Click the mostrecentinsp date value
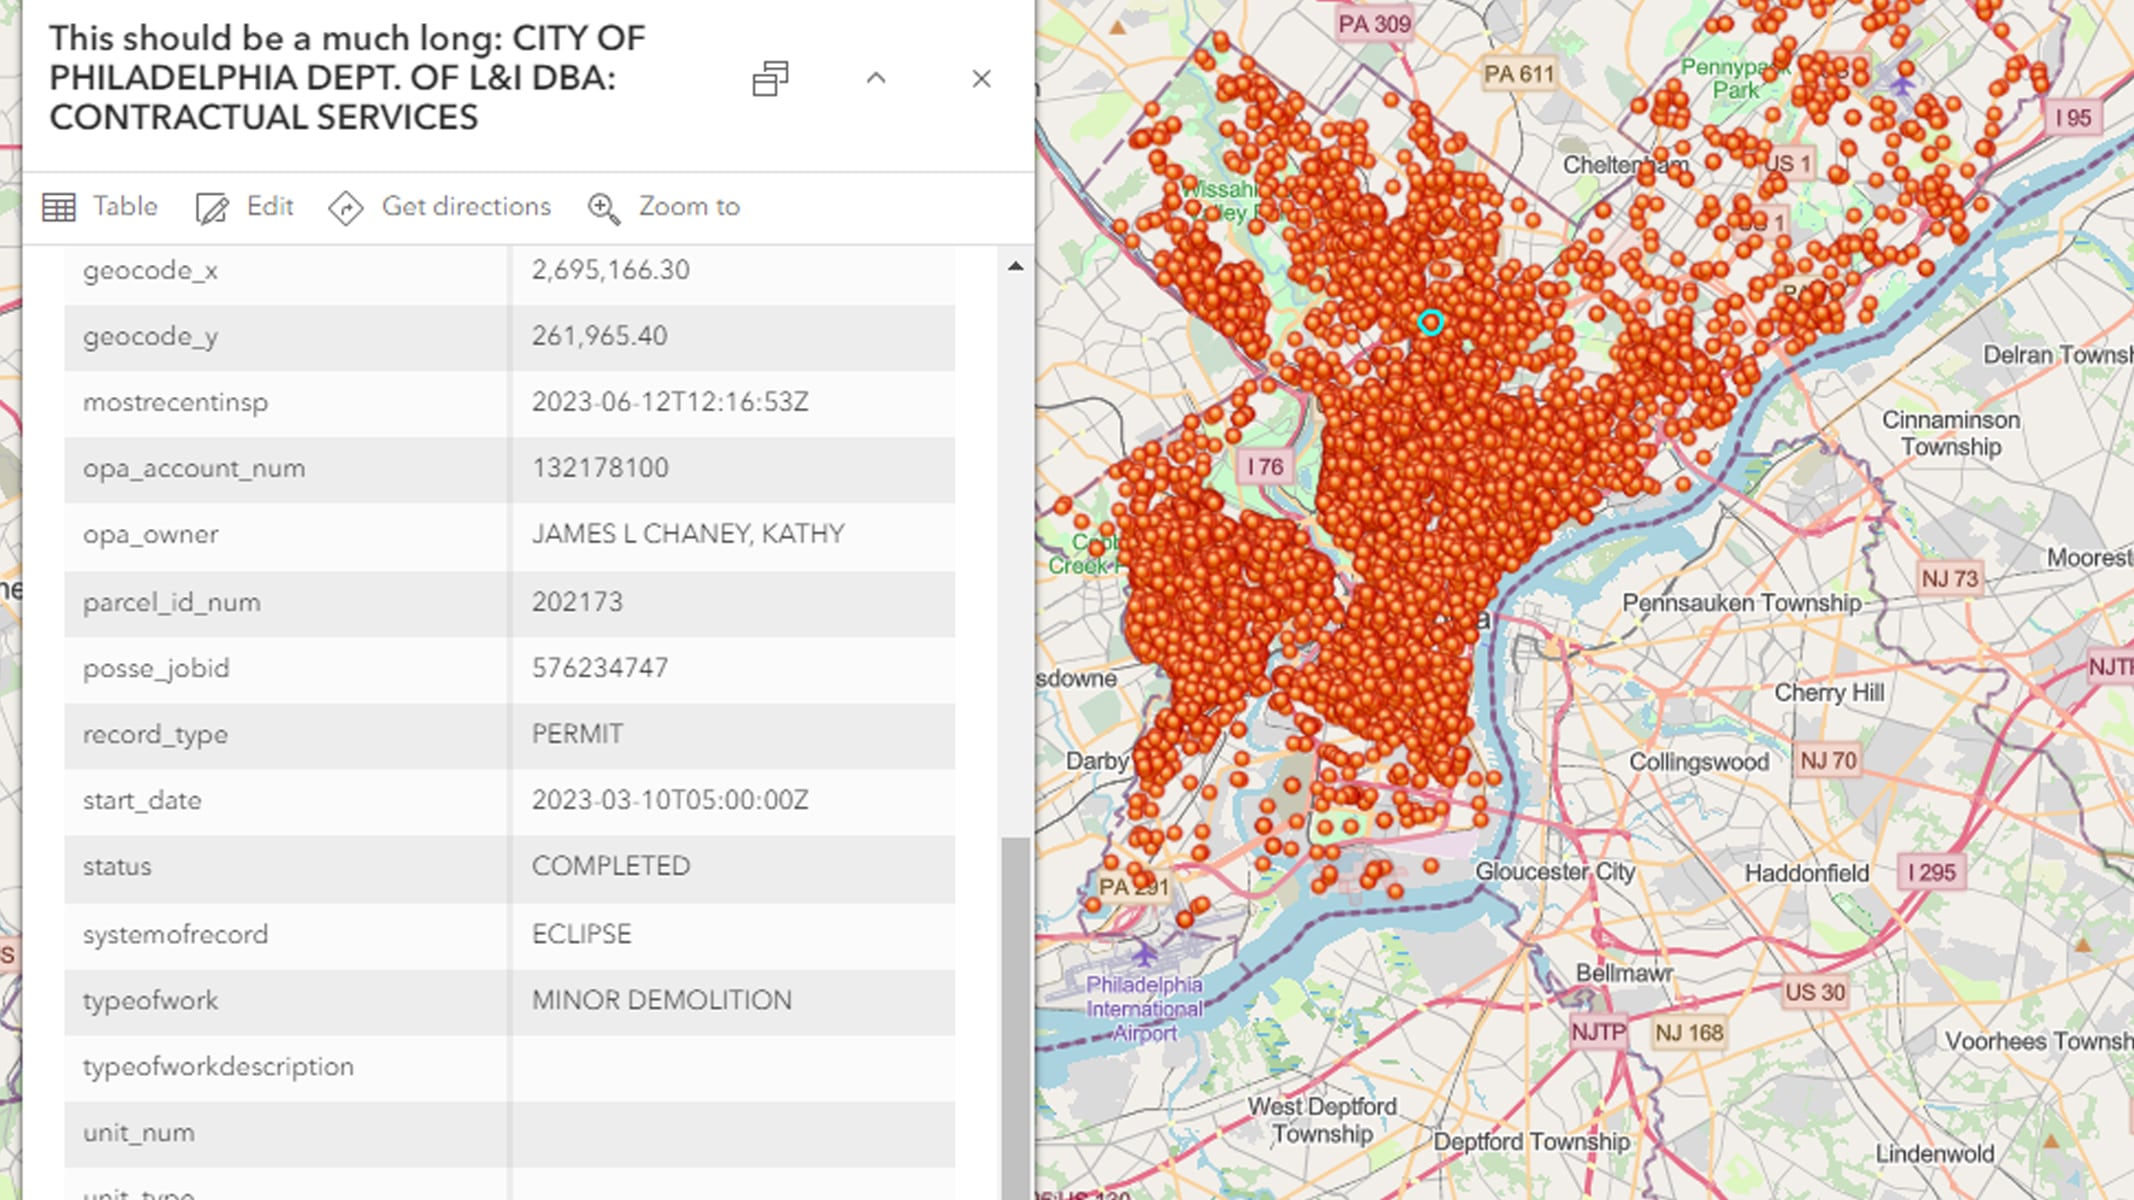The width and height of the screenshot is (2134, 1200). 670,402
